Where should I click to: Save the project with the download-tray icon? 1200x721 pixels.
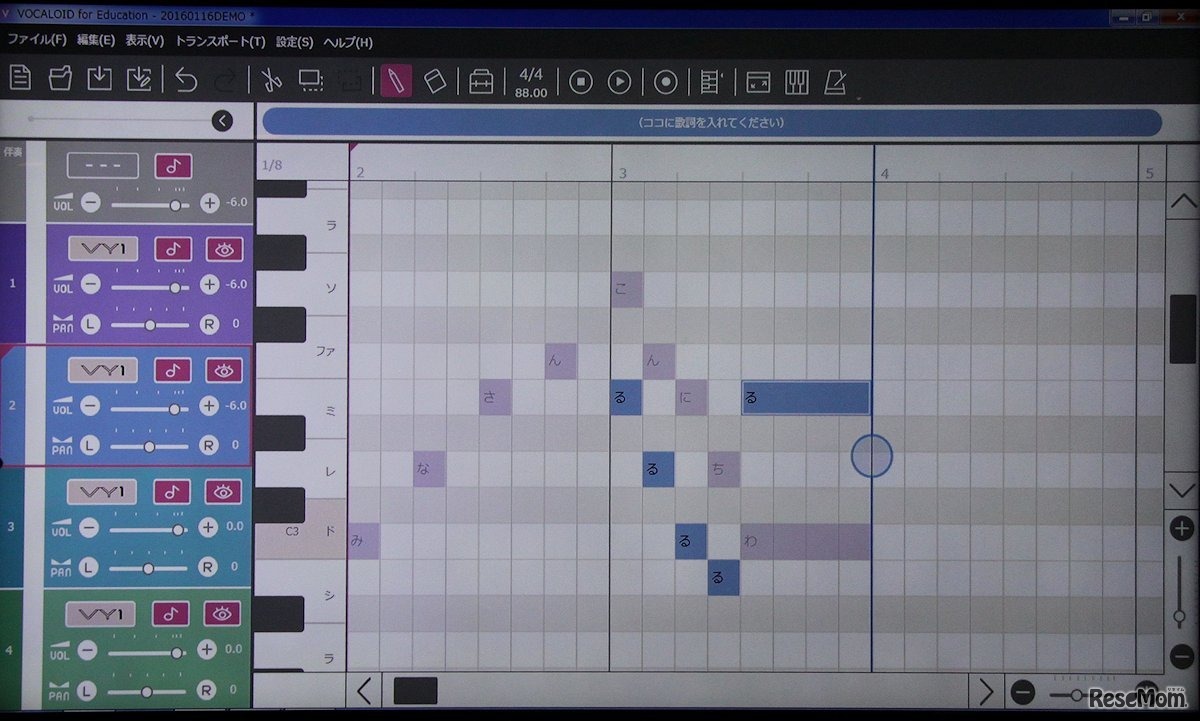click(x=99, y=79)
